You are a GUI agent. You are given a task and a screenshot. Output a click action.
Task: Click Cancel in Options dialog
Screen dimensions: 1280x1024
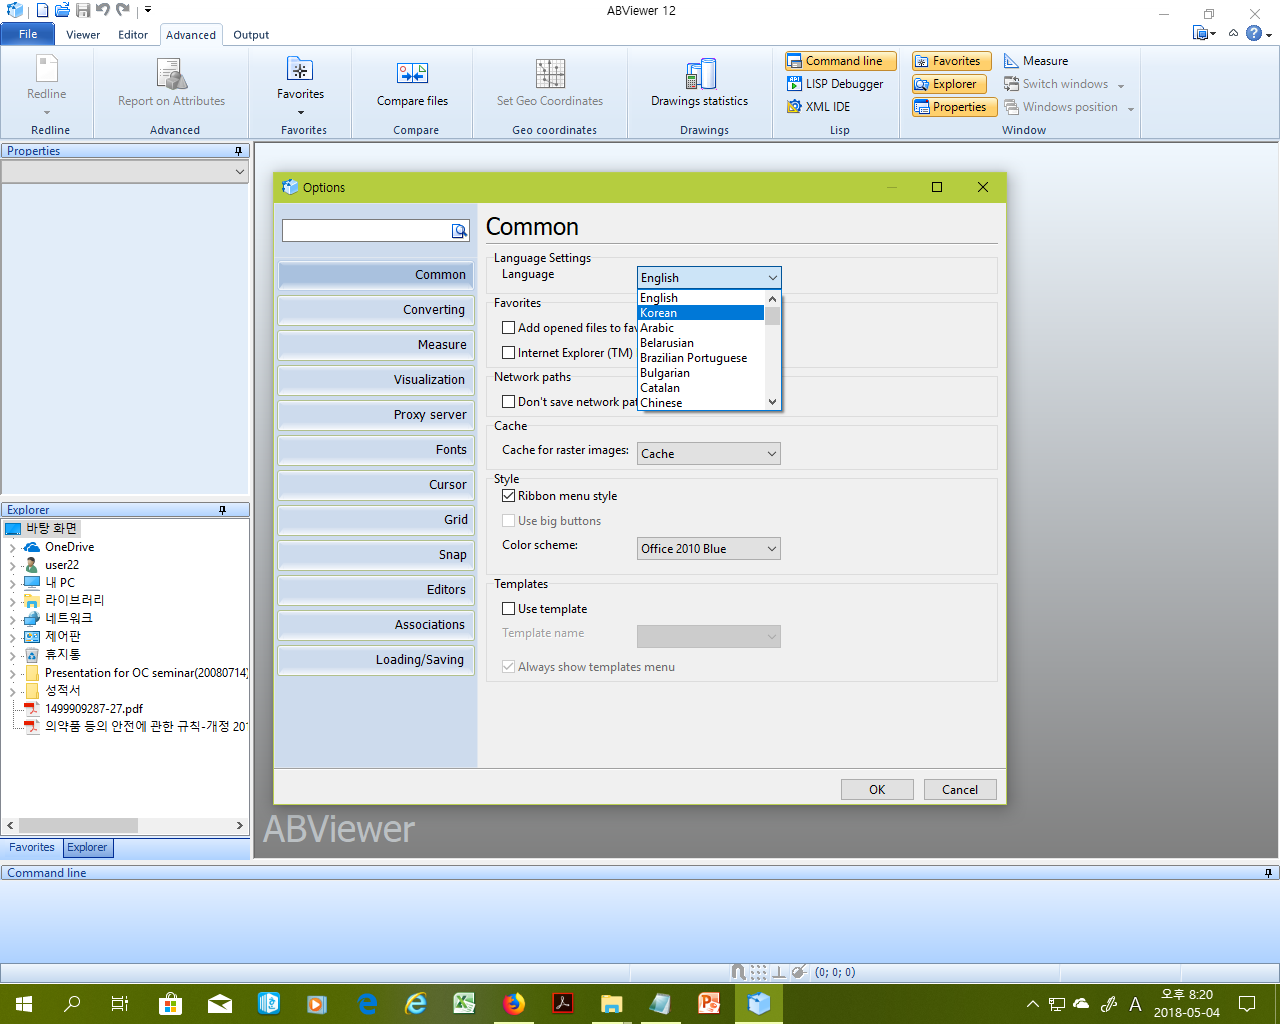pos(960,790)
